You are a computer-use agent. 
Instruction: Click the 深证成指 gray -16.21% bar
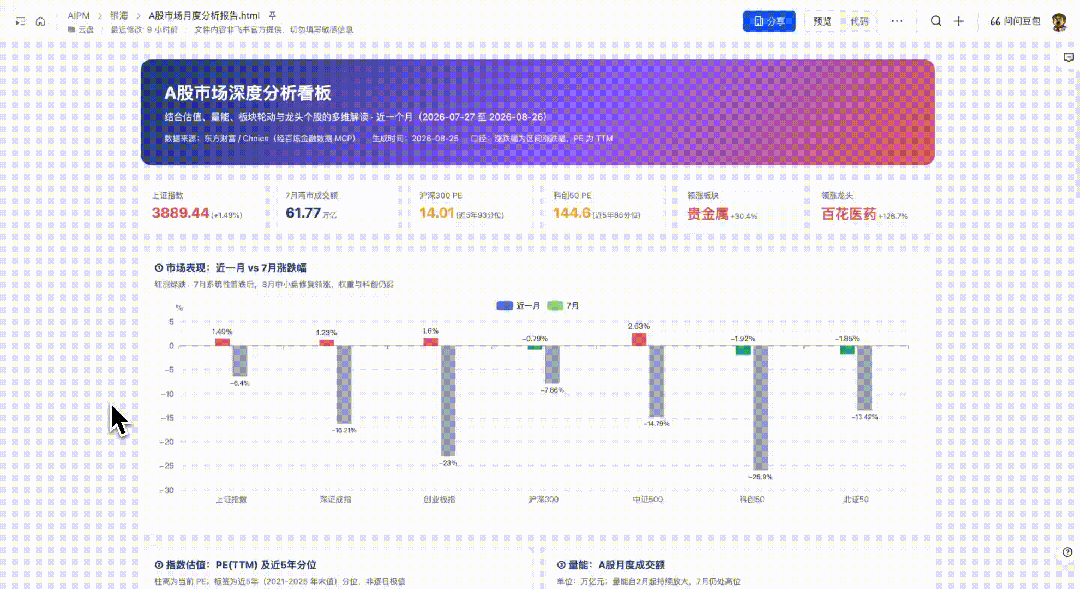344,384
